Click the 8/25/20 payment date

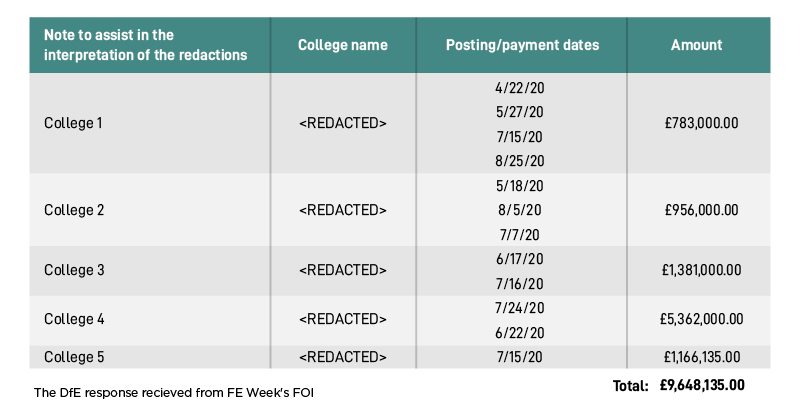point(519,161)
